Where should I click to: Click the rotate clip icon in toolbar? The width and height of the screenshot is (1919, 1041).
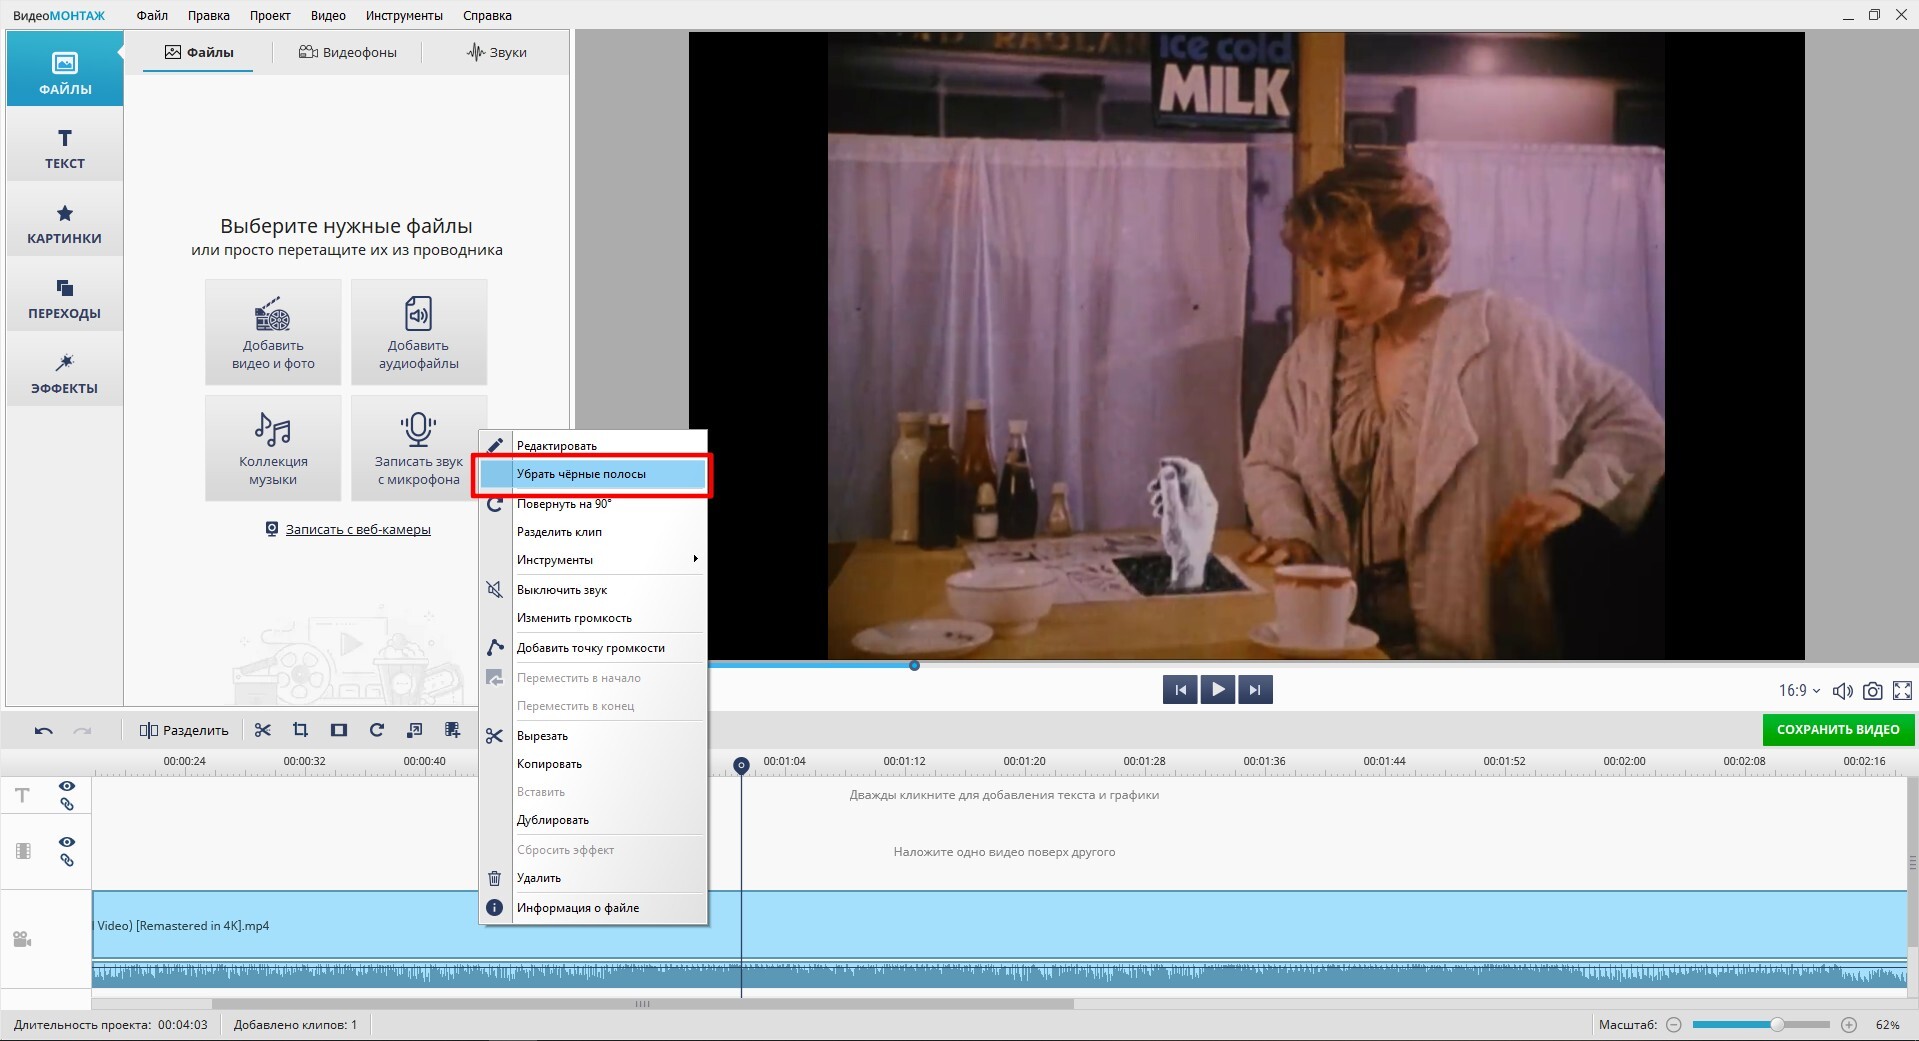[x=377, y=730]
